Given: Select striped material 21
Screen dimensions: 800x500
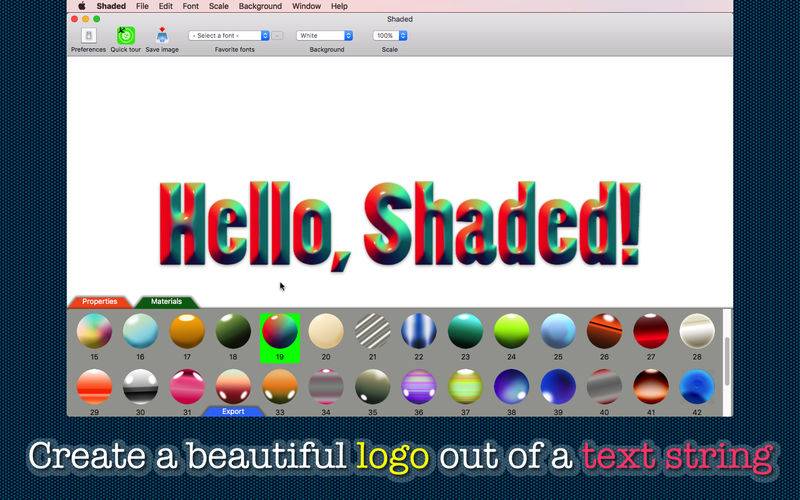Looking at the screenshot, I should (372, 331).
